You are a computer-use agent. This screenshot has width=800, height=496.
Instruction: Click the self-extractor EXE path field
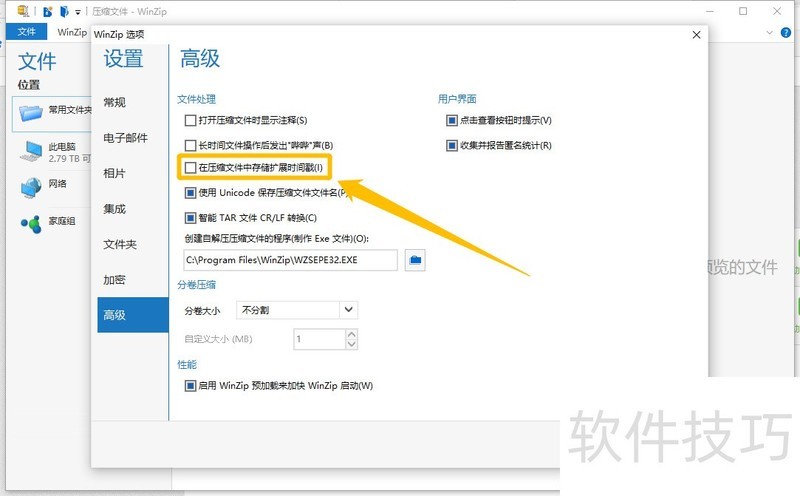290,260
